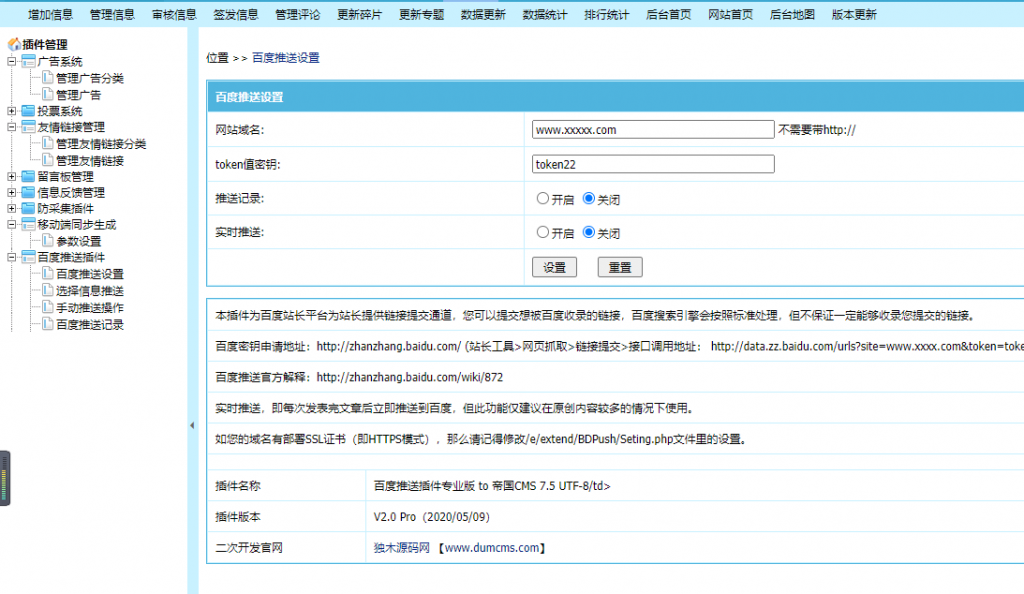1024x594 pixels.
Task: Click the red icon next to 更新碎片
Action: [x=360, y=13]
